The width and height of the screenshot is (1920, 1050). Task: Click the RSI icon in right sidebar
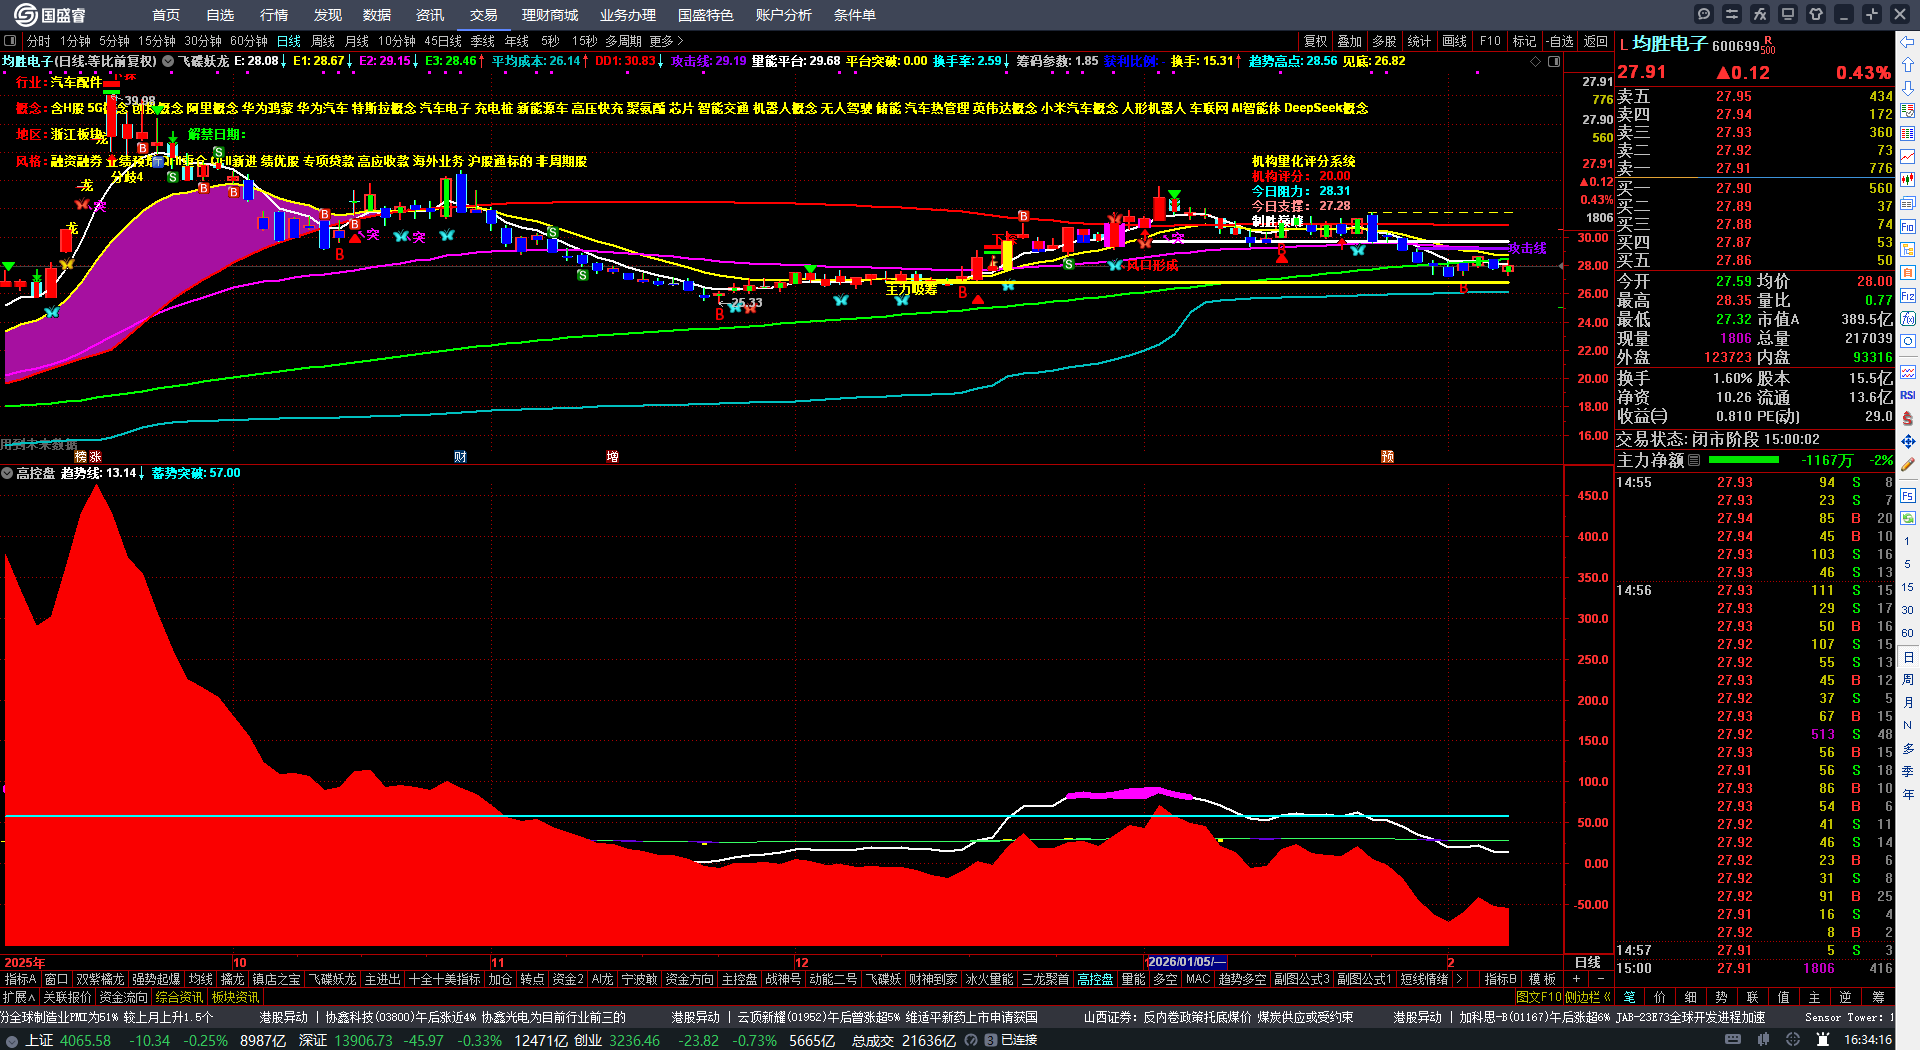(1908, 395)
